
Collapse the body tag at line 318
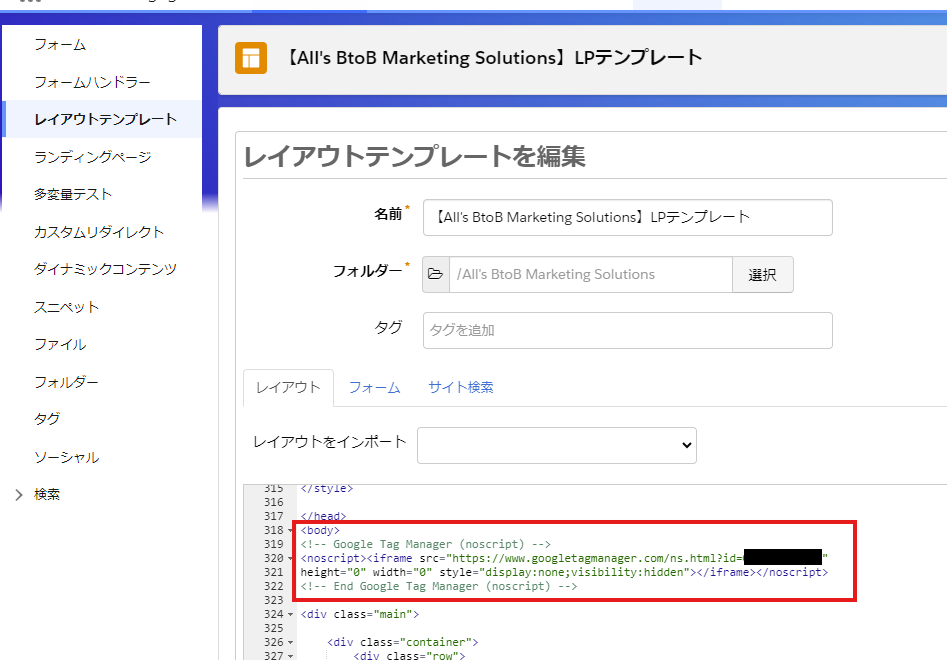(x=291, y=530)
